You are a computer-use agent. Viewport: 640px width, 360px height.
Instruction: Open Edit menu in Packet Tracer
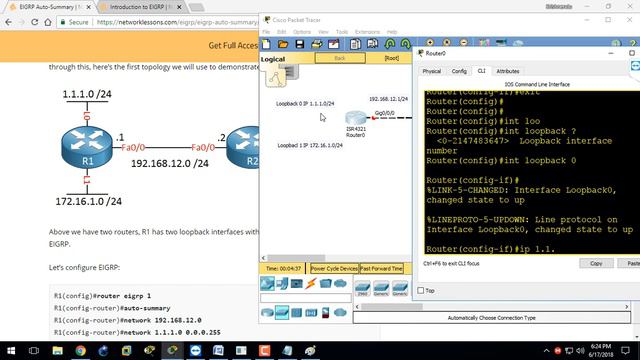tap(282, 32)
